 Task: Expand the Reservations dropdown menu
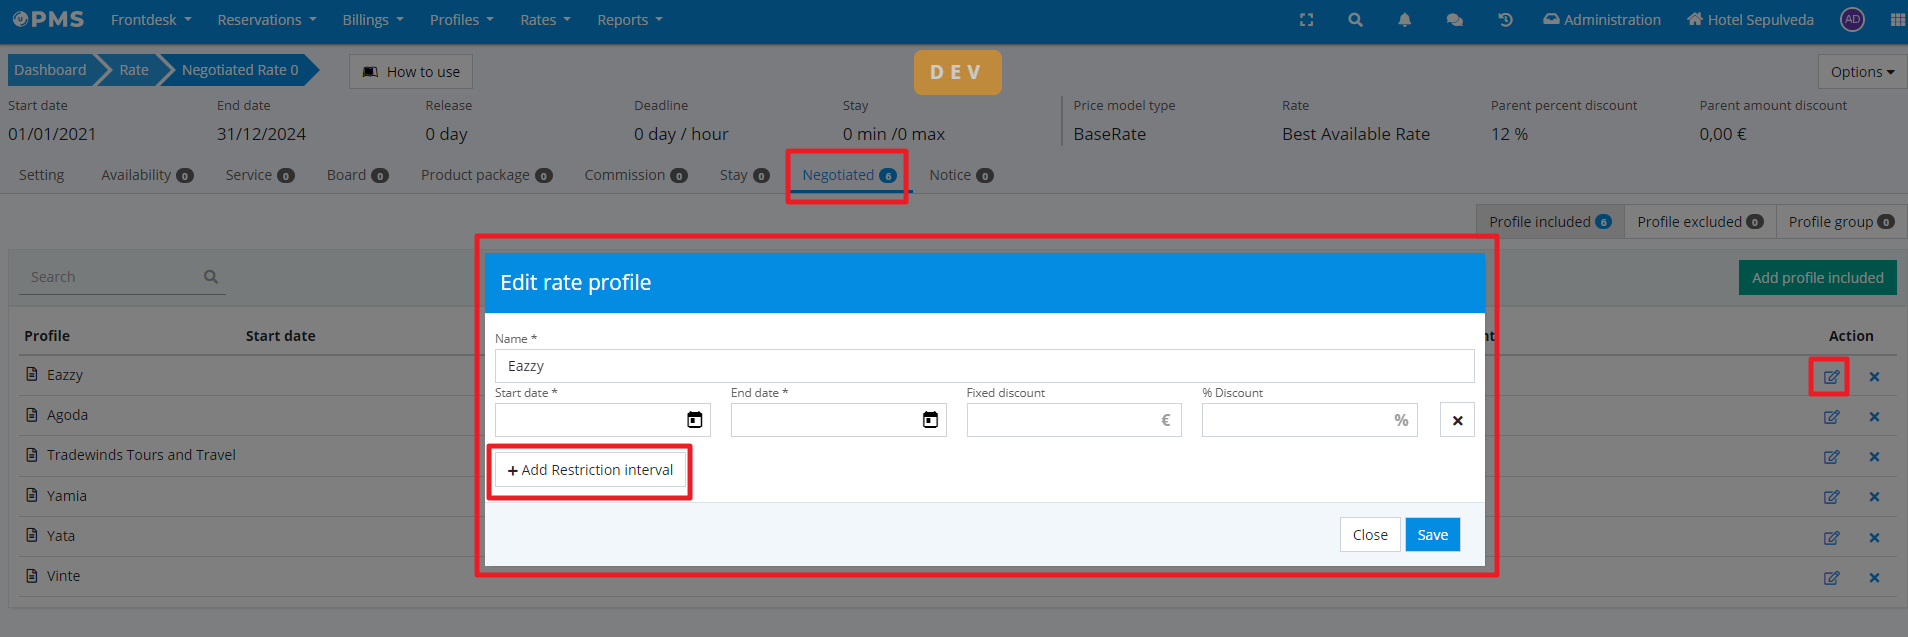(266, 20)
